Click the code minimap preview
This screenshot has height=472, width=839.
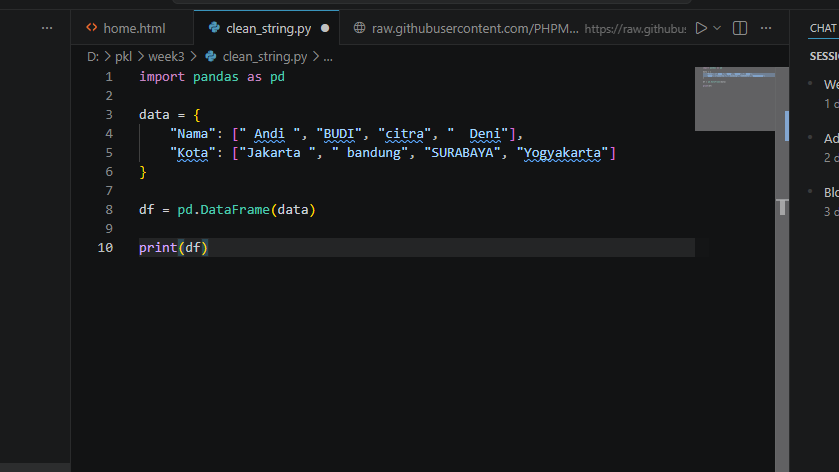click(x=735, y=99)
